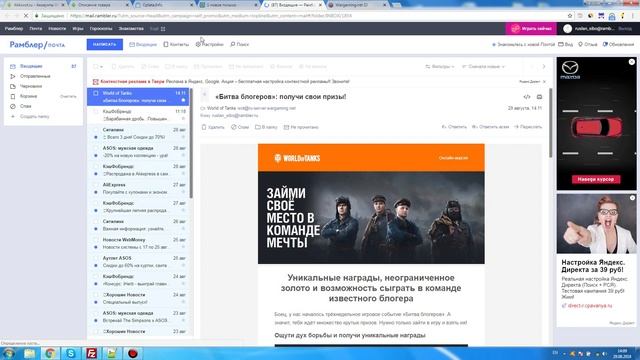Click Выход to log out

coord(625,29)
